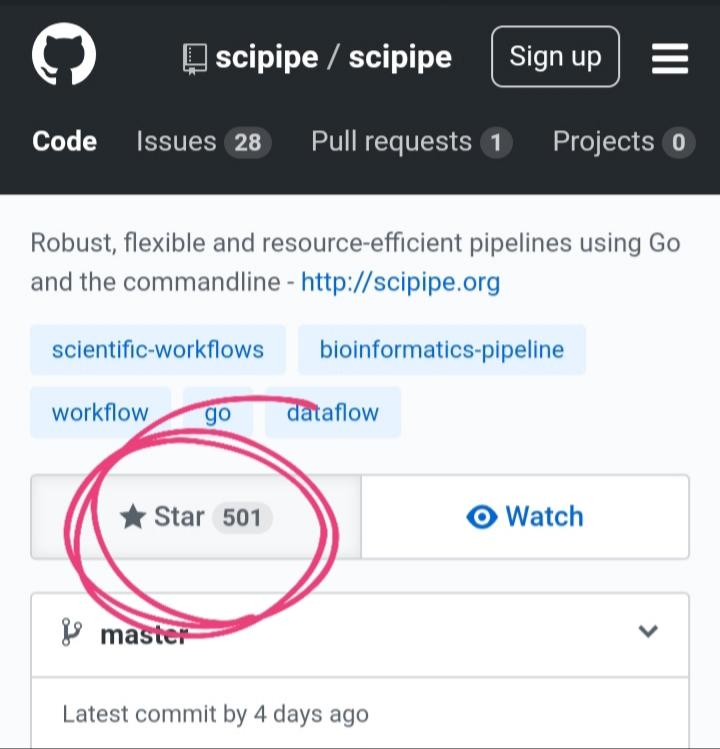The width and height of the screenshot is (720, 749).
Task: Select the scientific-workflows topic tag
Action: click(158, 349)
